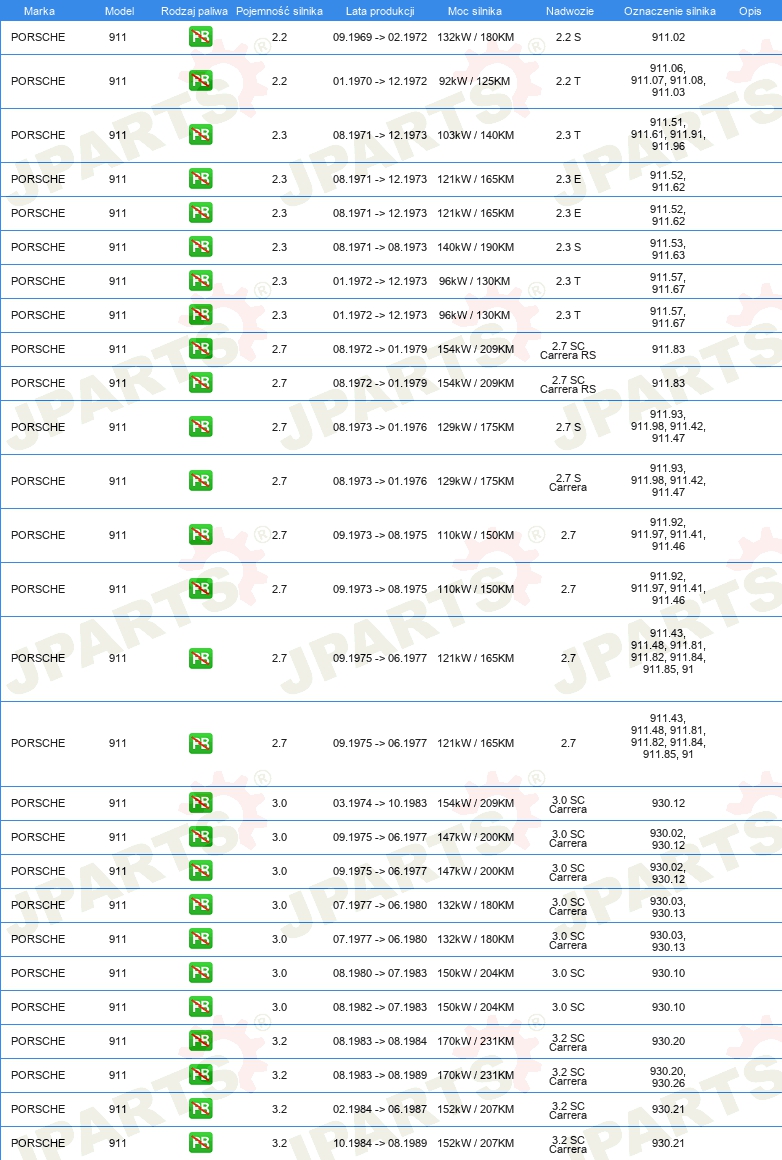The height and width of the screenshot is (1160, 782).
Task: Click the Model column header
Action: pyautogui.click(x=119, y=11)
